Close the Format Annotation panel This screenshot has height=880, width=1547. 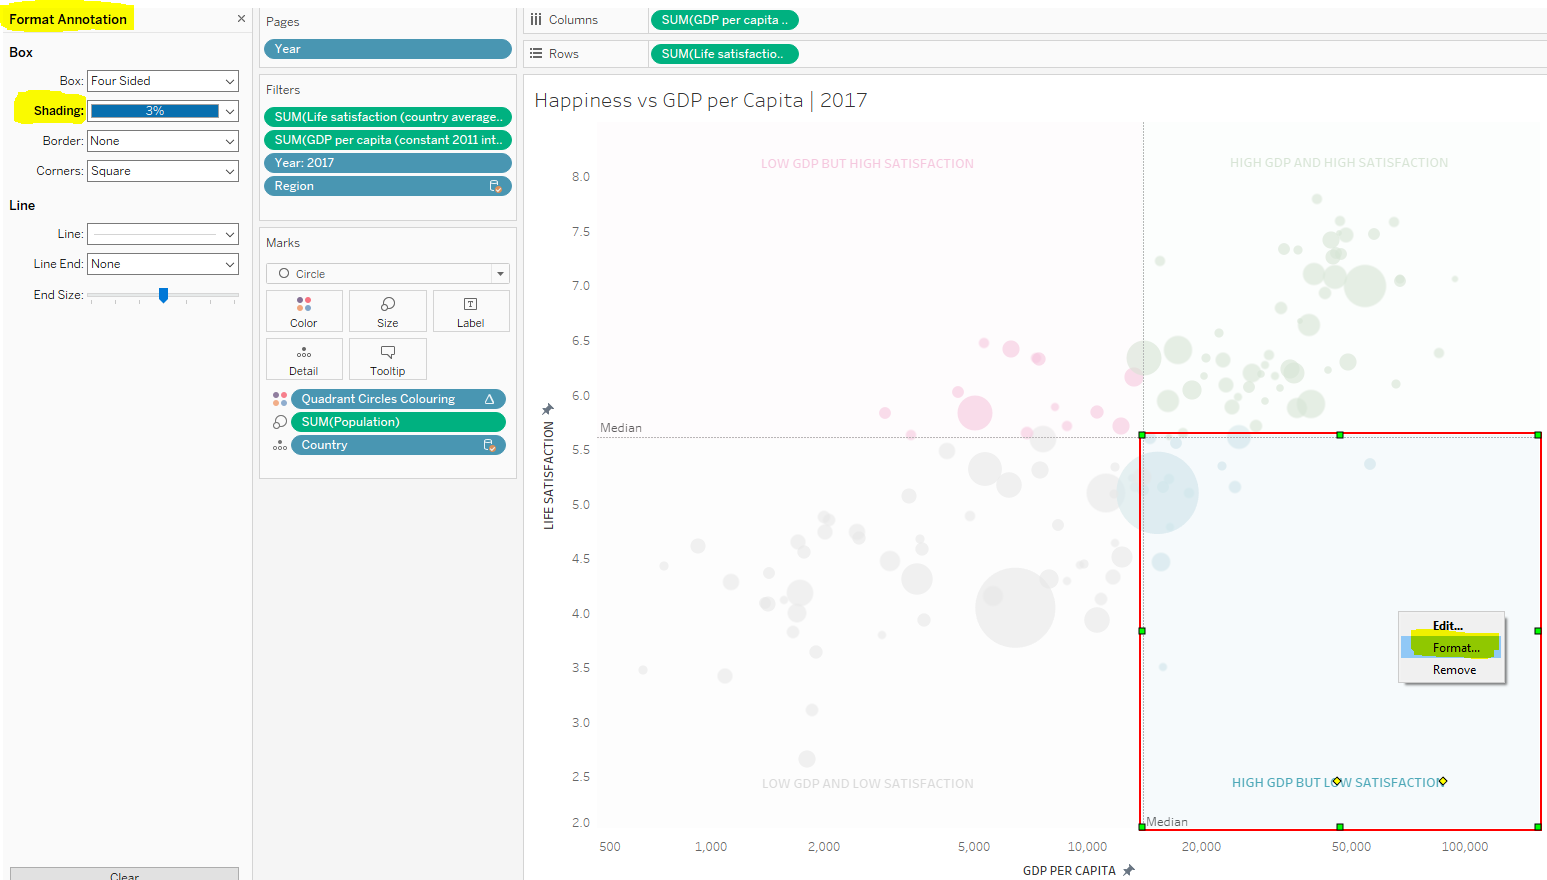pos(240,18)
